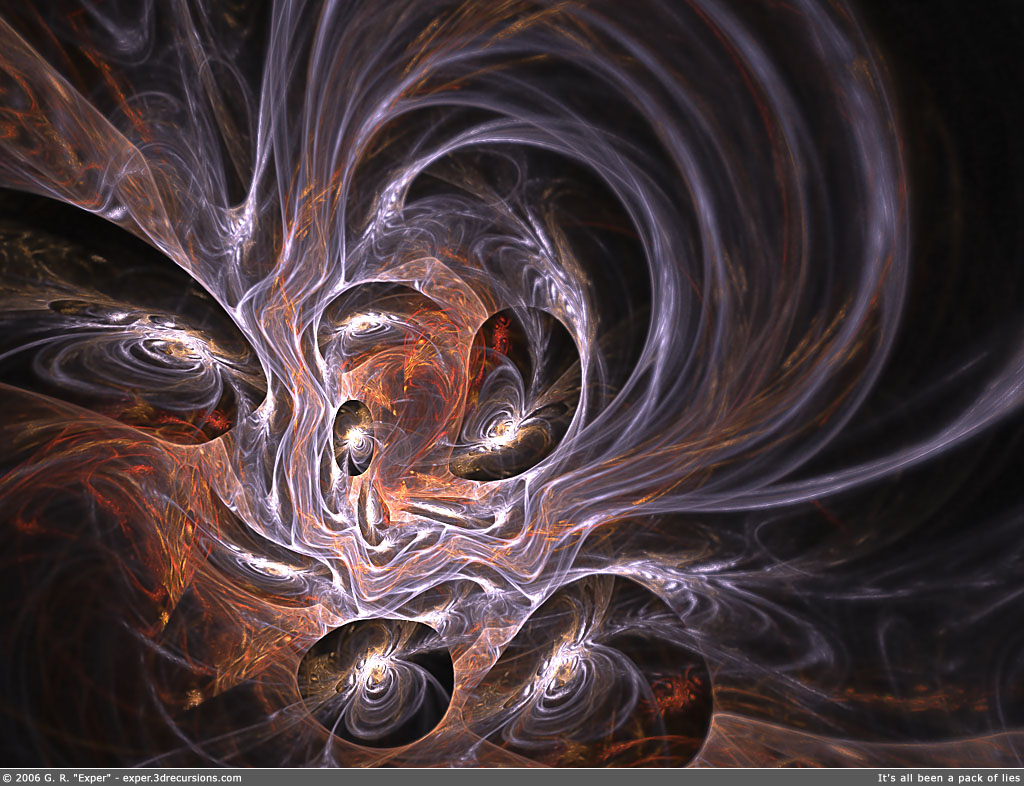Screen dimensions: 1024x786
Task: Click the 'exper.3drecursions.com' text
Action: (182, 778)
